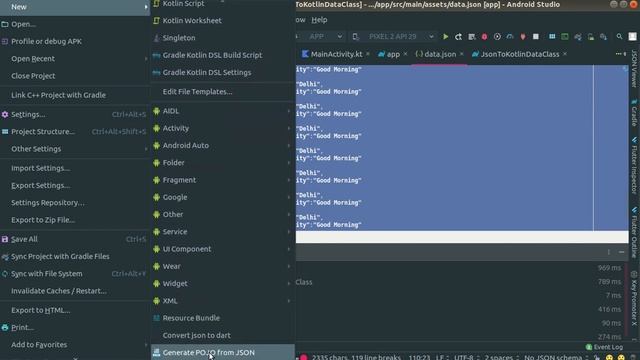Choose Singleton template

pos(222,38)
